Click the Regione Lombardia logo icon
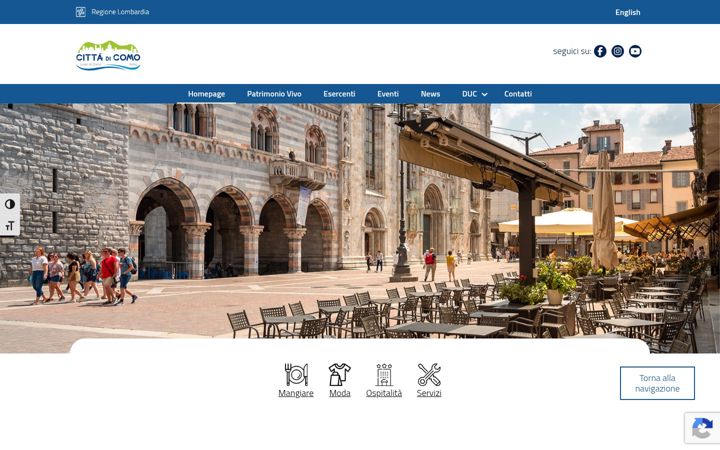Image resolution: width=720 pixels, height=450 pixels. point(81,12)
